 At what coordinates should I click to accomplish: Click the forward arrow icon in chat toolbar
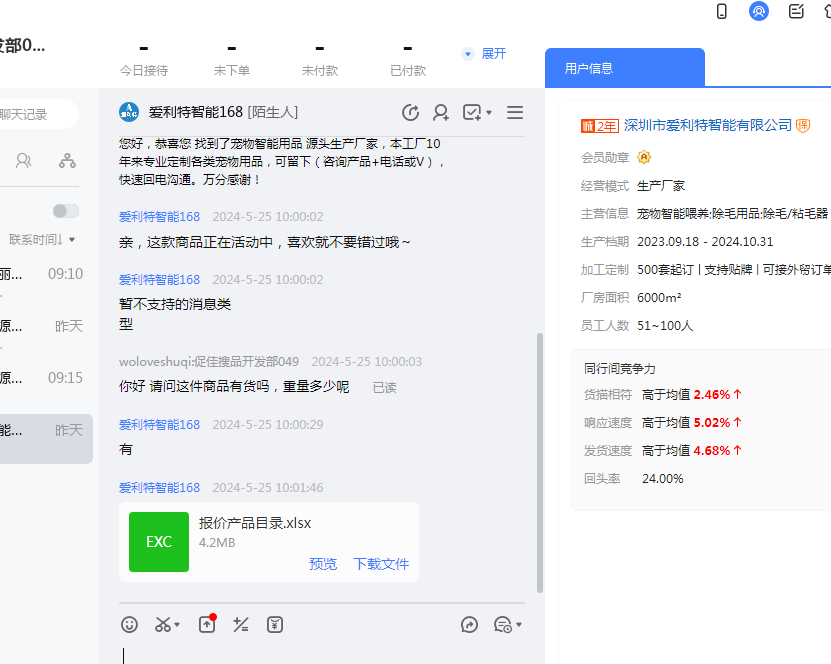coord(469,625)
